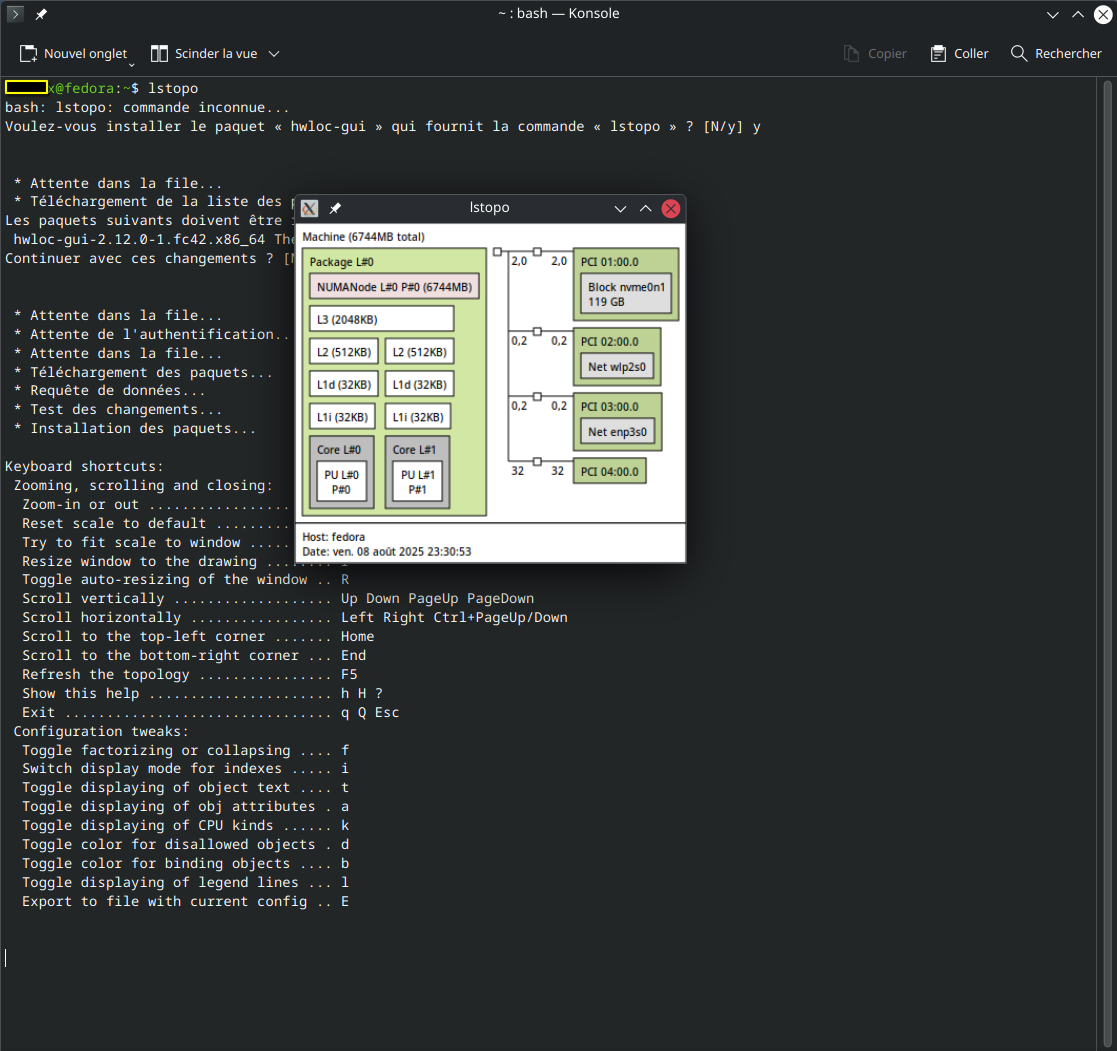Select the Net wlp2s0 box
The width and height of the screenshot is (1117, 1051).
(x=617, y=367)
